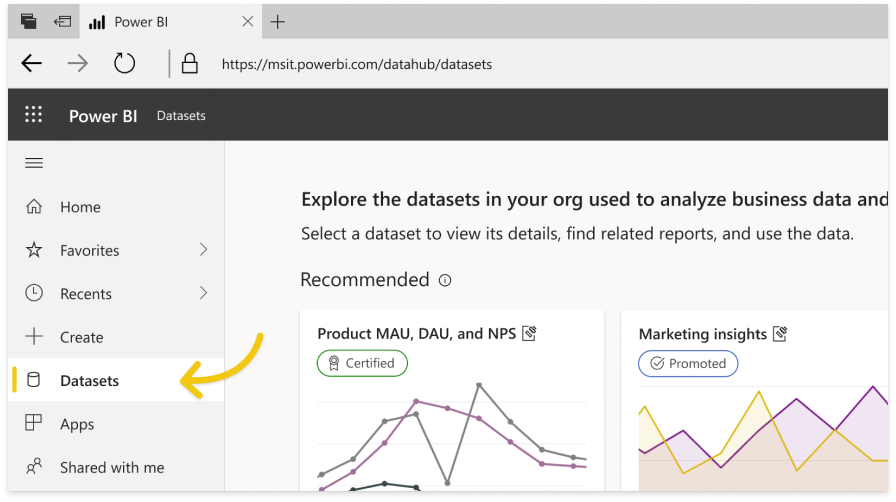Open the app launcher waffle icon
The height and width of the screenshot is (502, 896).
click(x=33, y=115)
